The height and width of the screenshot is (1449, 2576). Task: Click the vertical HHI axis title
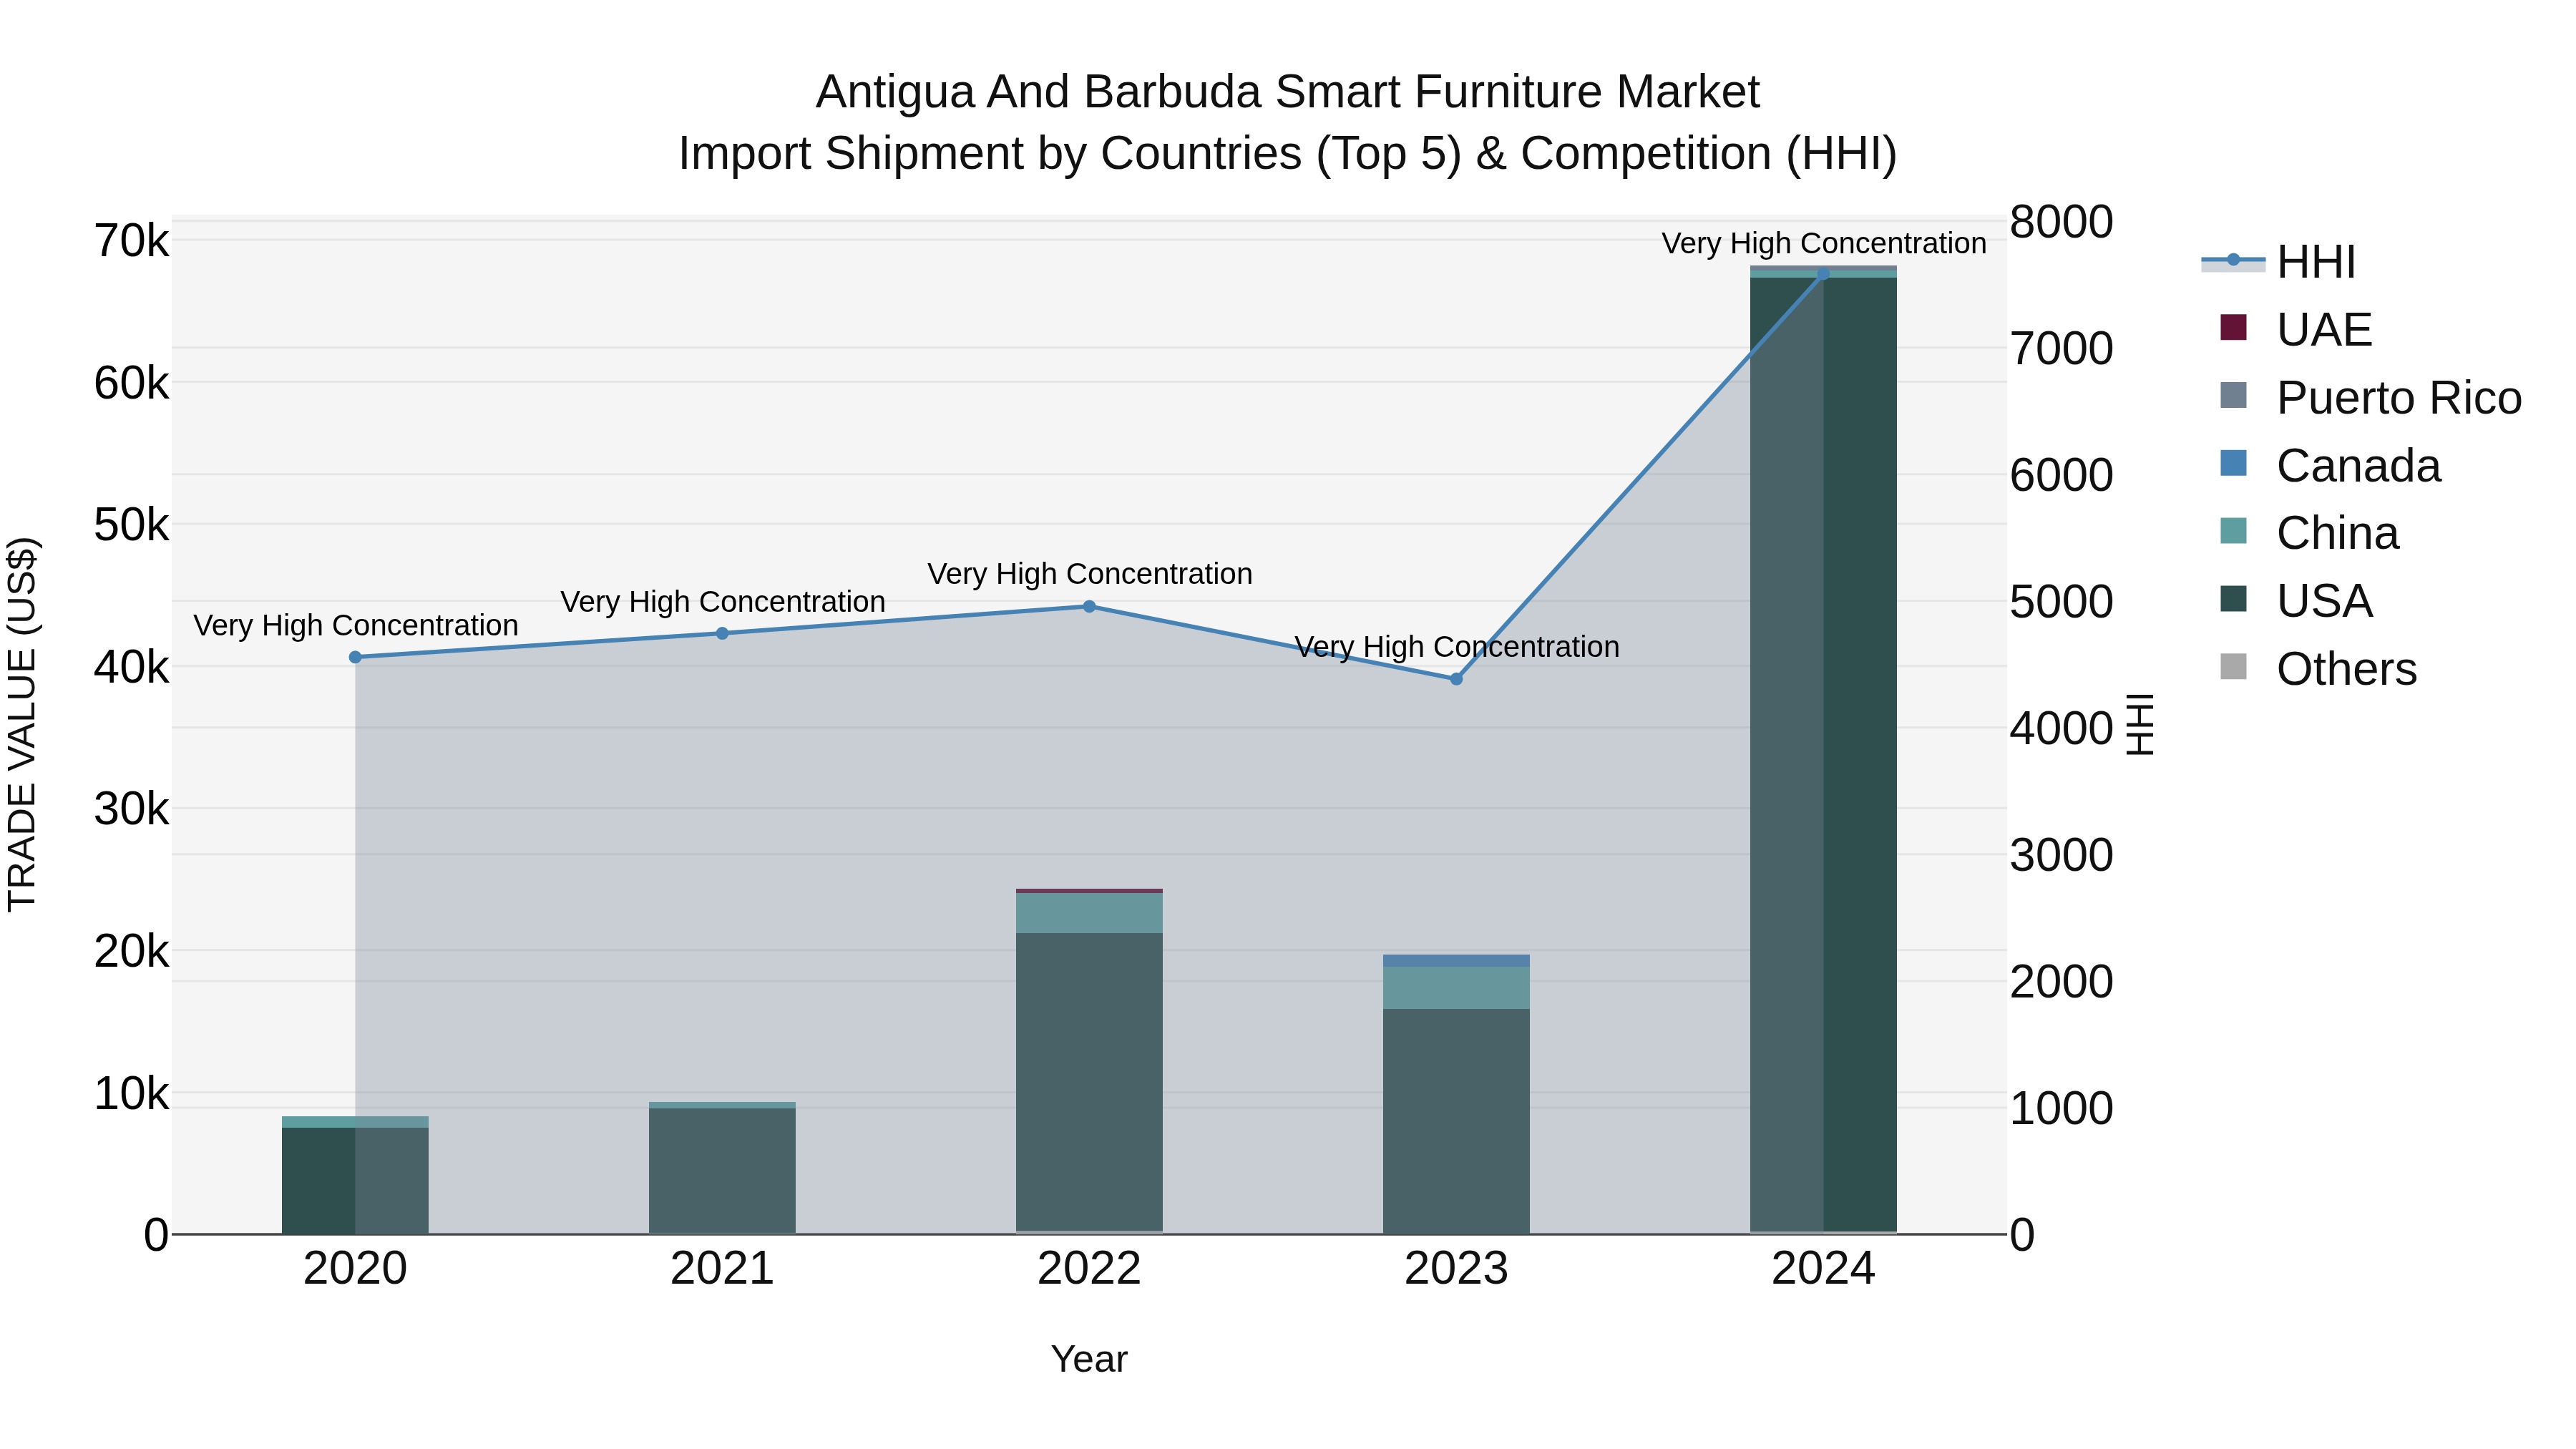(2139, 724)
